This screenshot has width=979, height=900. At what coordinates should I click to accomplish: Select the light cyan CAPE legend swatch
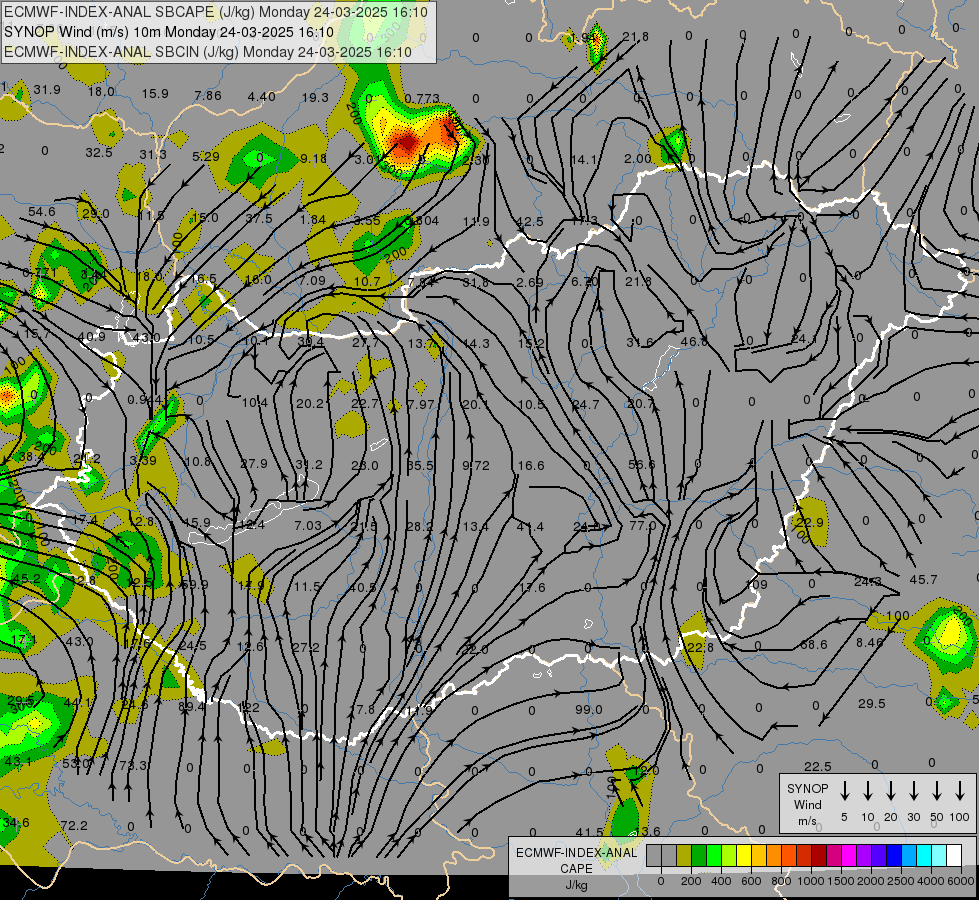(x=938, y=856)
